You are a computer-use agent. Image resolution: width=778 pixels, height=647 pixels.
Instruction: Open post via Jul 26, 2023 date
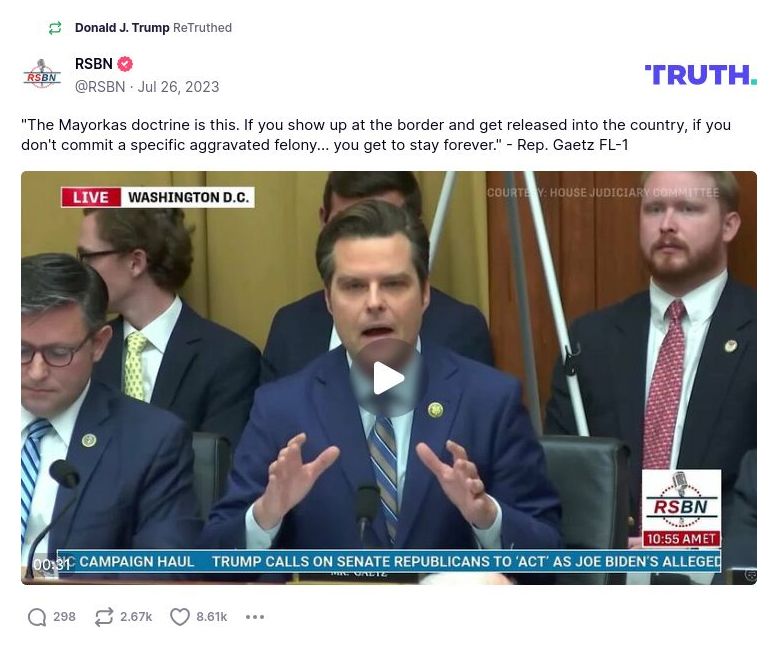tap(178, 87)
